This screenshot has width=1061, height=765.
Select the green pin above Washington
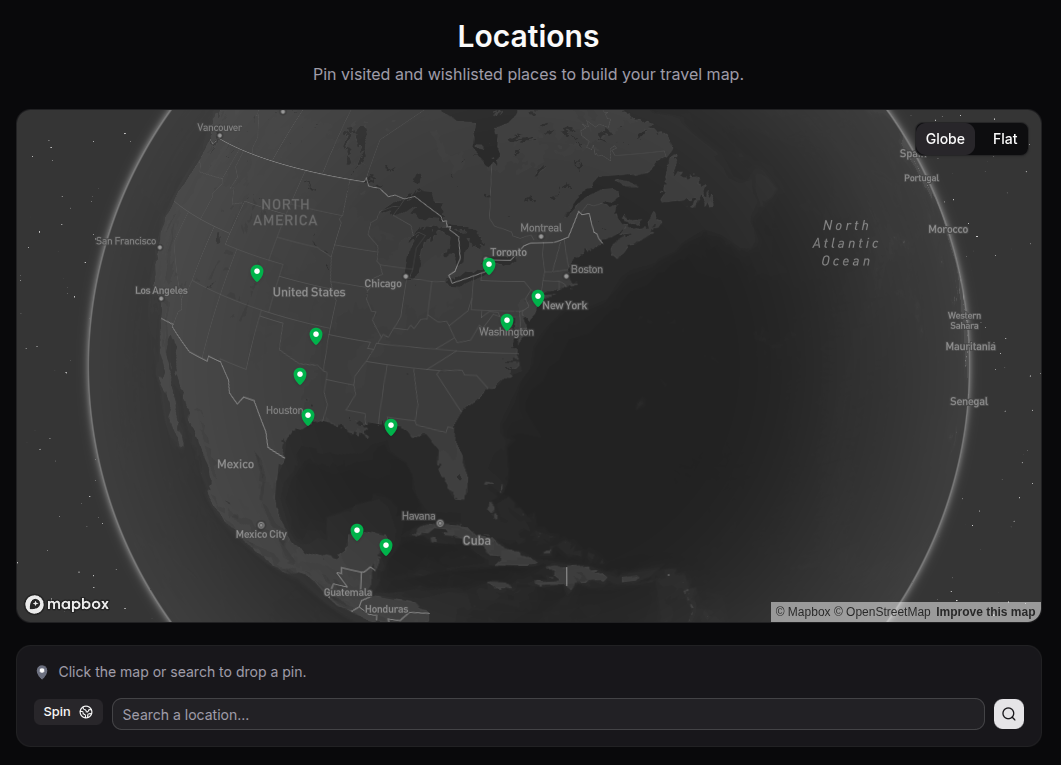click(x=507, y=322)
